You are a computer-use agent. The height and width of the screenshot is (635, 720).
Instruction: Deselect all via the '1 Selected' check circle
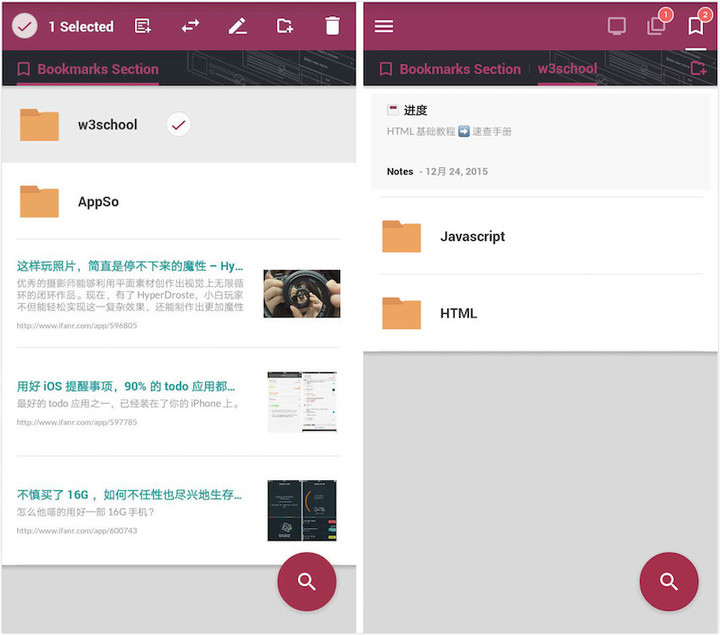click(25, 26)
